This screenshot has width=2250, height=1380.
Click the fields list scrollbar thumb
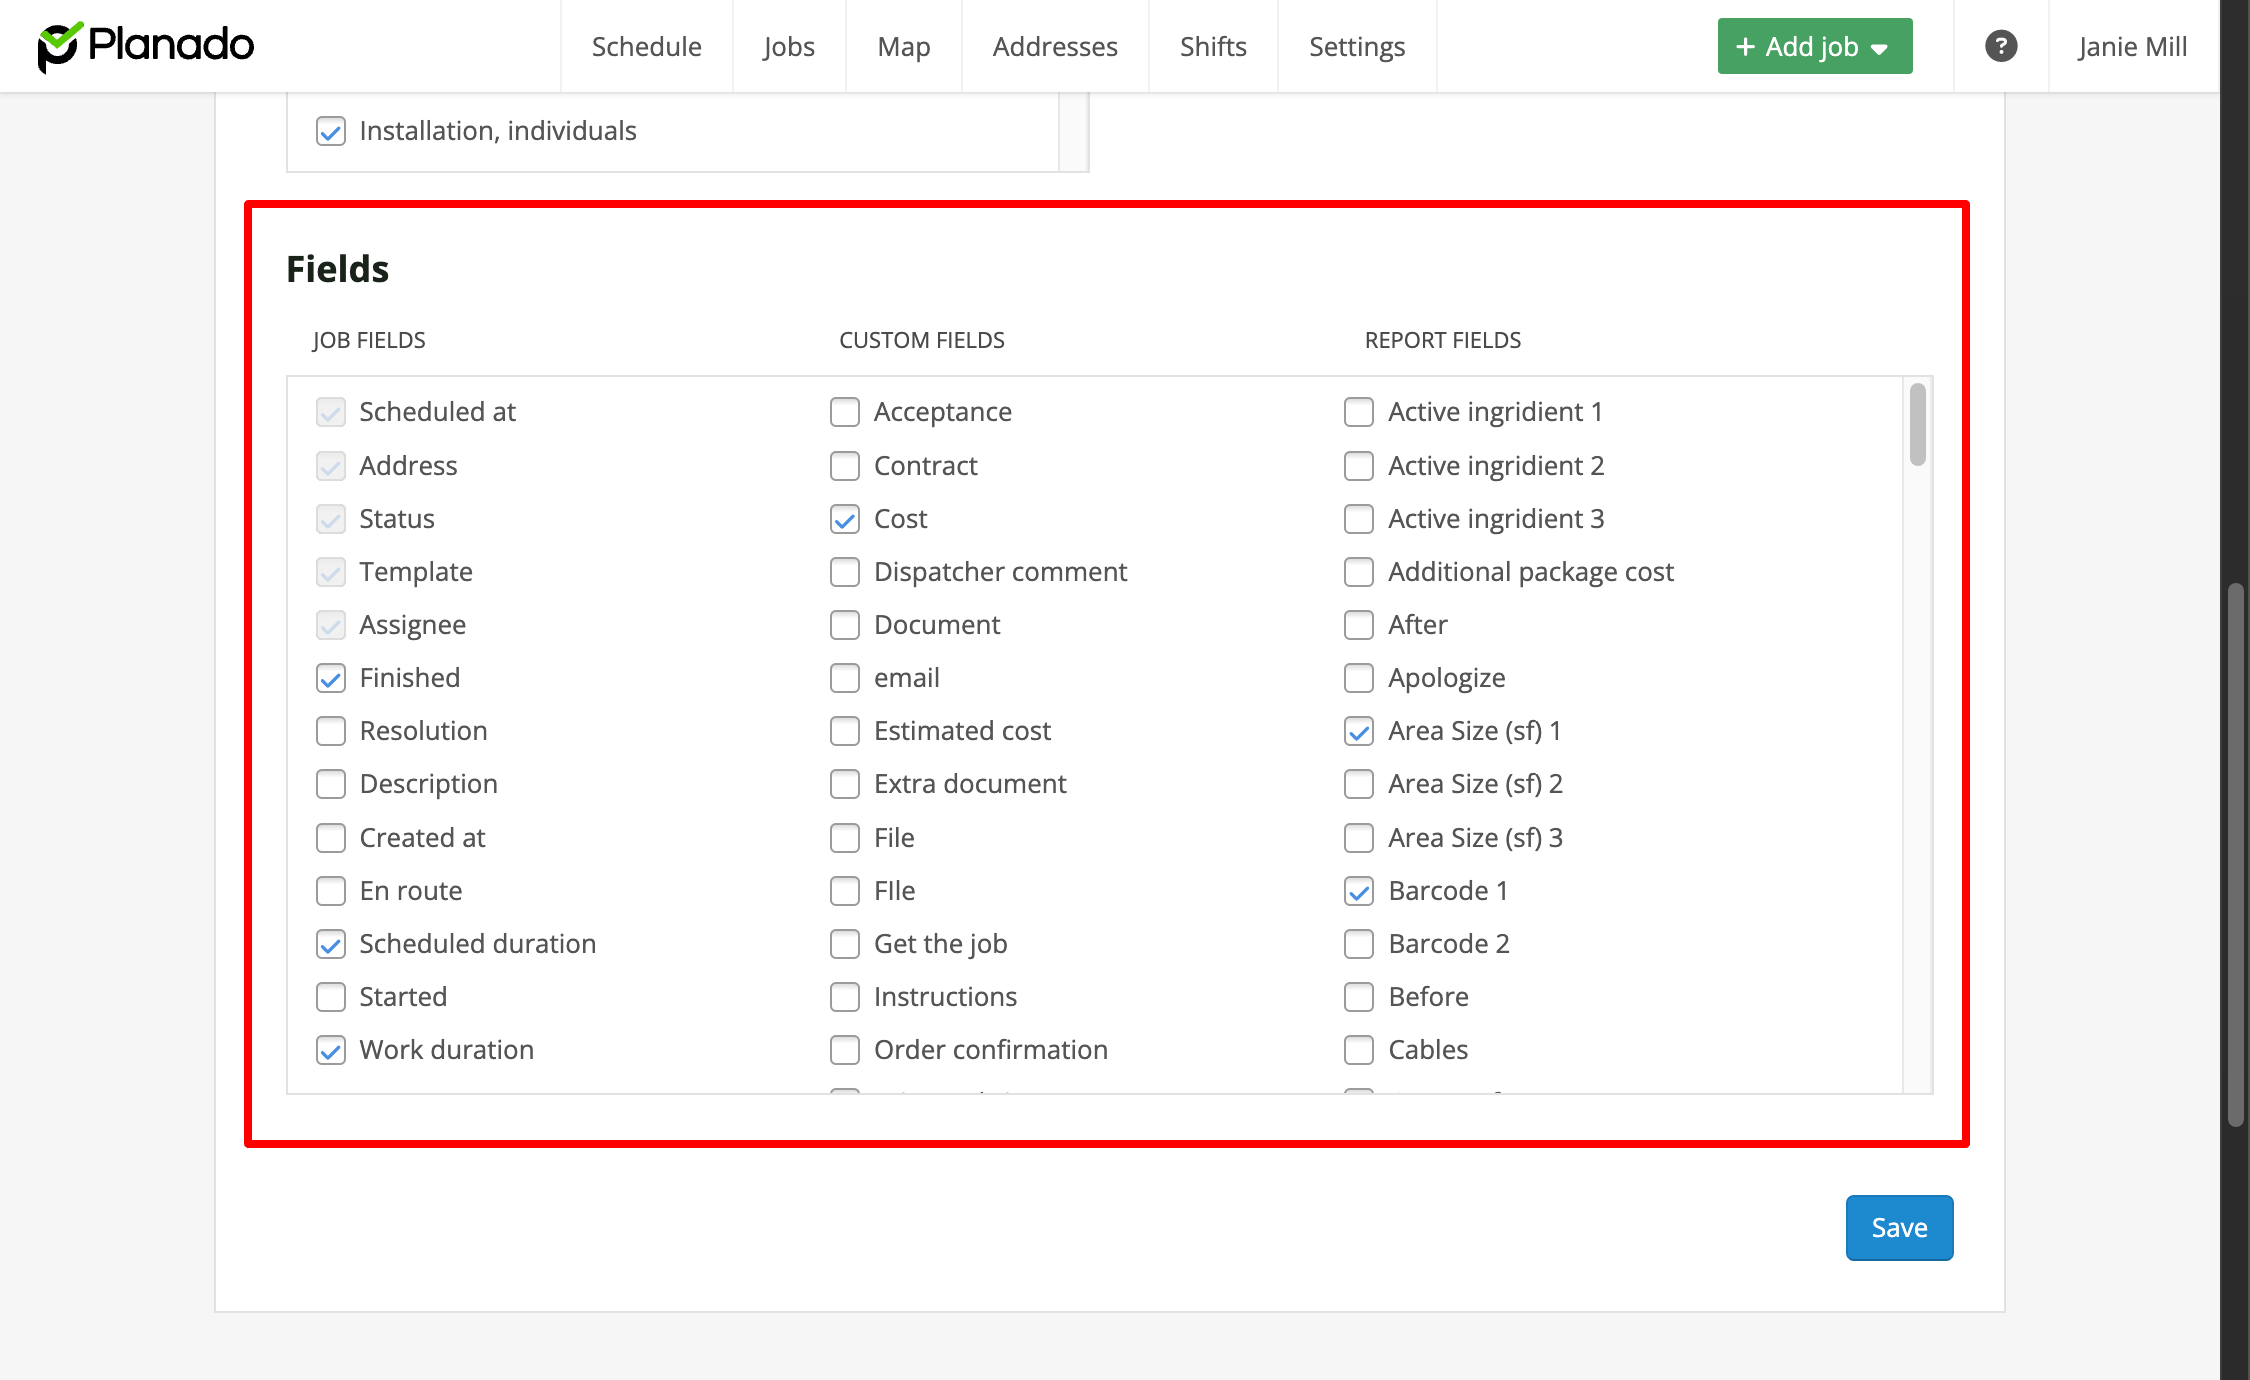point(1916,425)
